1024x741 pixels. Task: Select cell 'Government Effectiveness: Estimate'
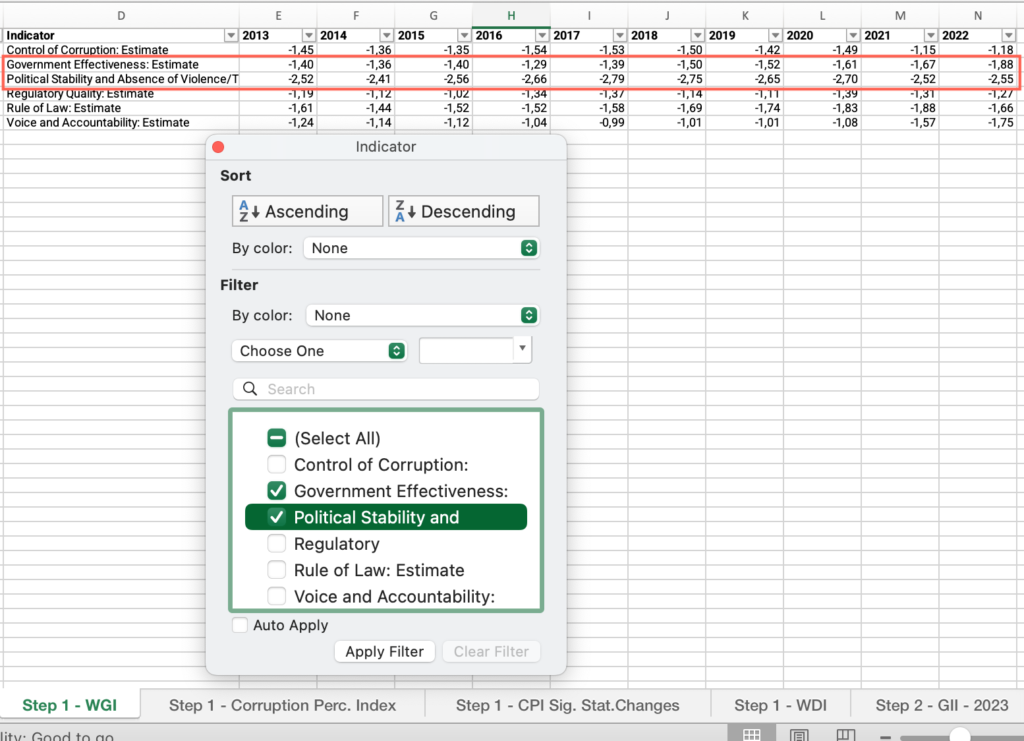(121, 64)
